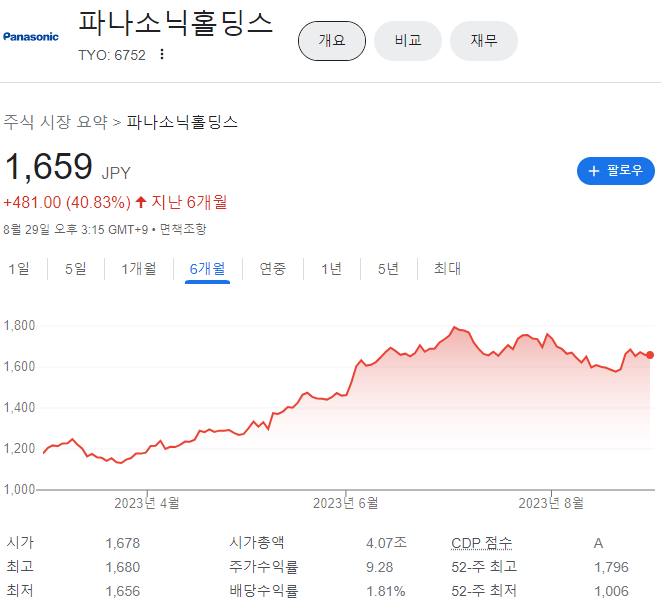Image resolution: width=661 pixels, height=605 pixels.
Task: Select the 6개월 chart range
Action: pyautogui.click(x=207, y=269)
